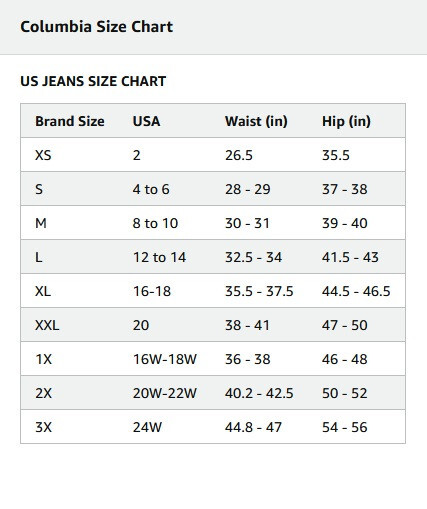Click the hip value 50 - 52
This screenshot has height=509, width=427.
click(344, 393)
